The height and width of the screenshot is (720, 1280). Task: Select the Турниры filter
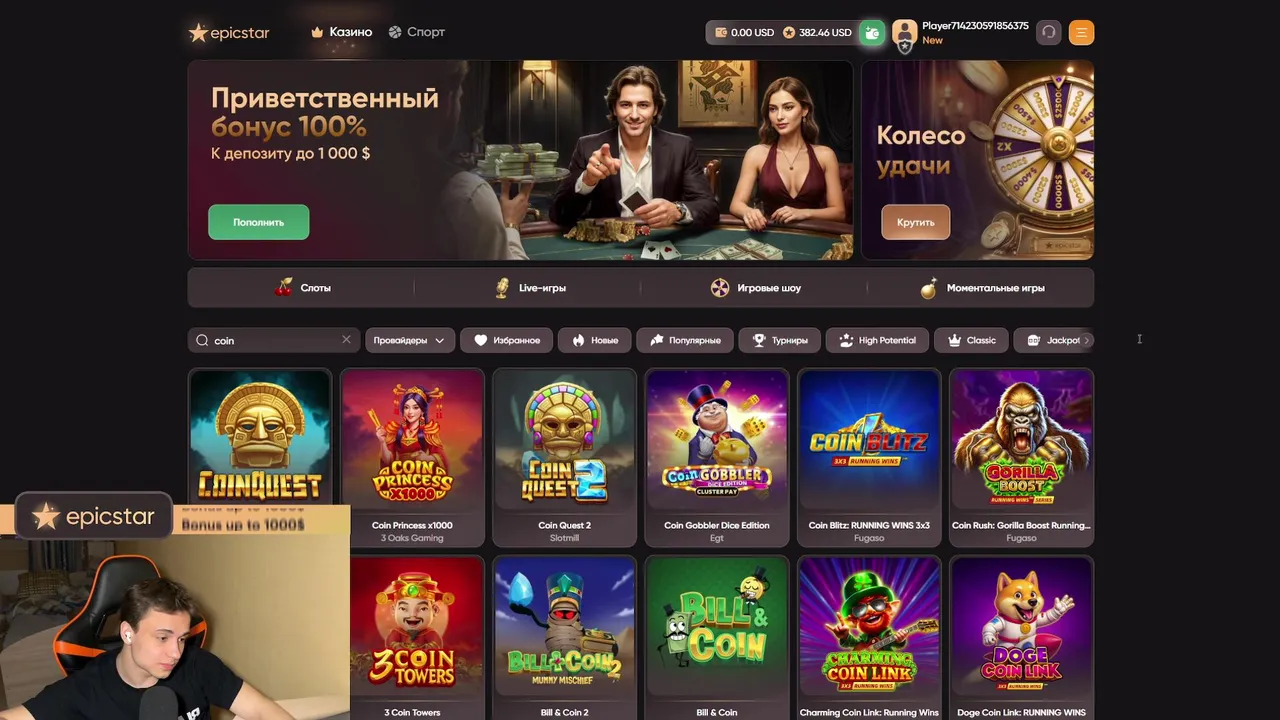point(780,340)
